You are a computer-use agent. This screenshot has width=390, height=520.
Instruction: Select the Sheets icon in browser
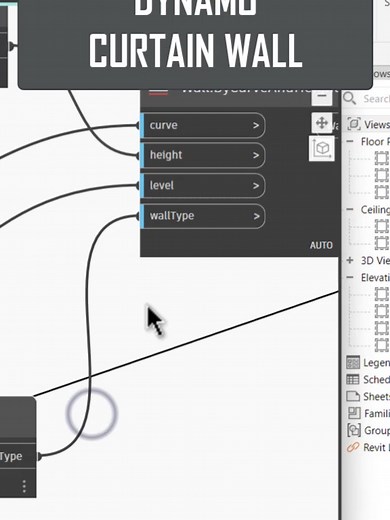click(353, 396)
